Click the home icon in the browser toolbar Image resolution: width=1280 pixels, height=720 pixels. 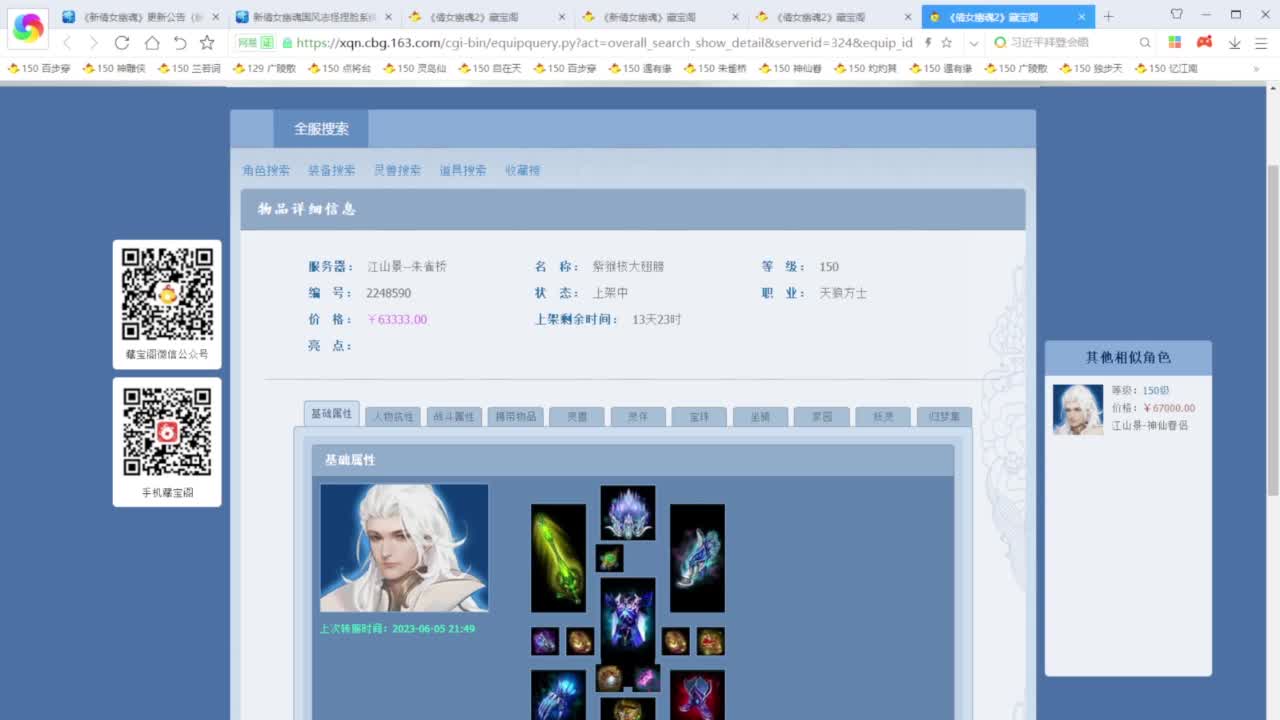(x=152, y=42)
